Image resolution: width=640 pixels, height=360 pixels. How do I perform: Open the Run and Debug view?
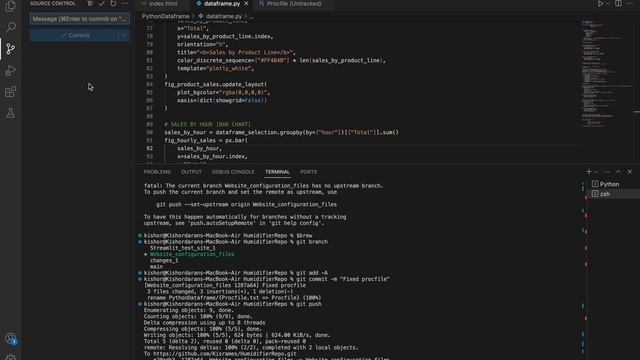click(11, 70)
